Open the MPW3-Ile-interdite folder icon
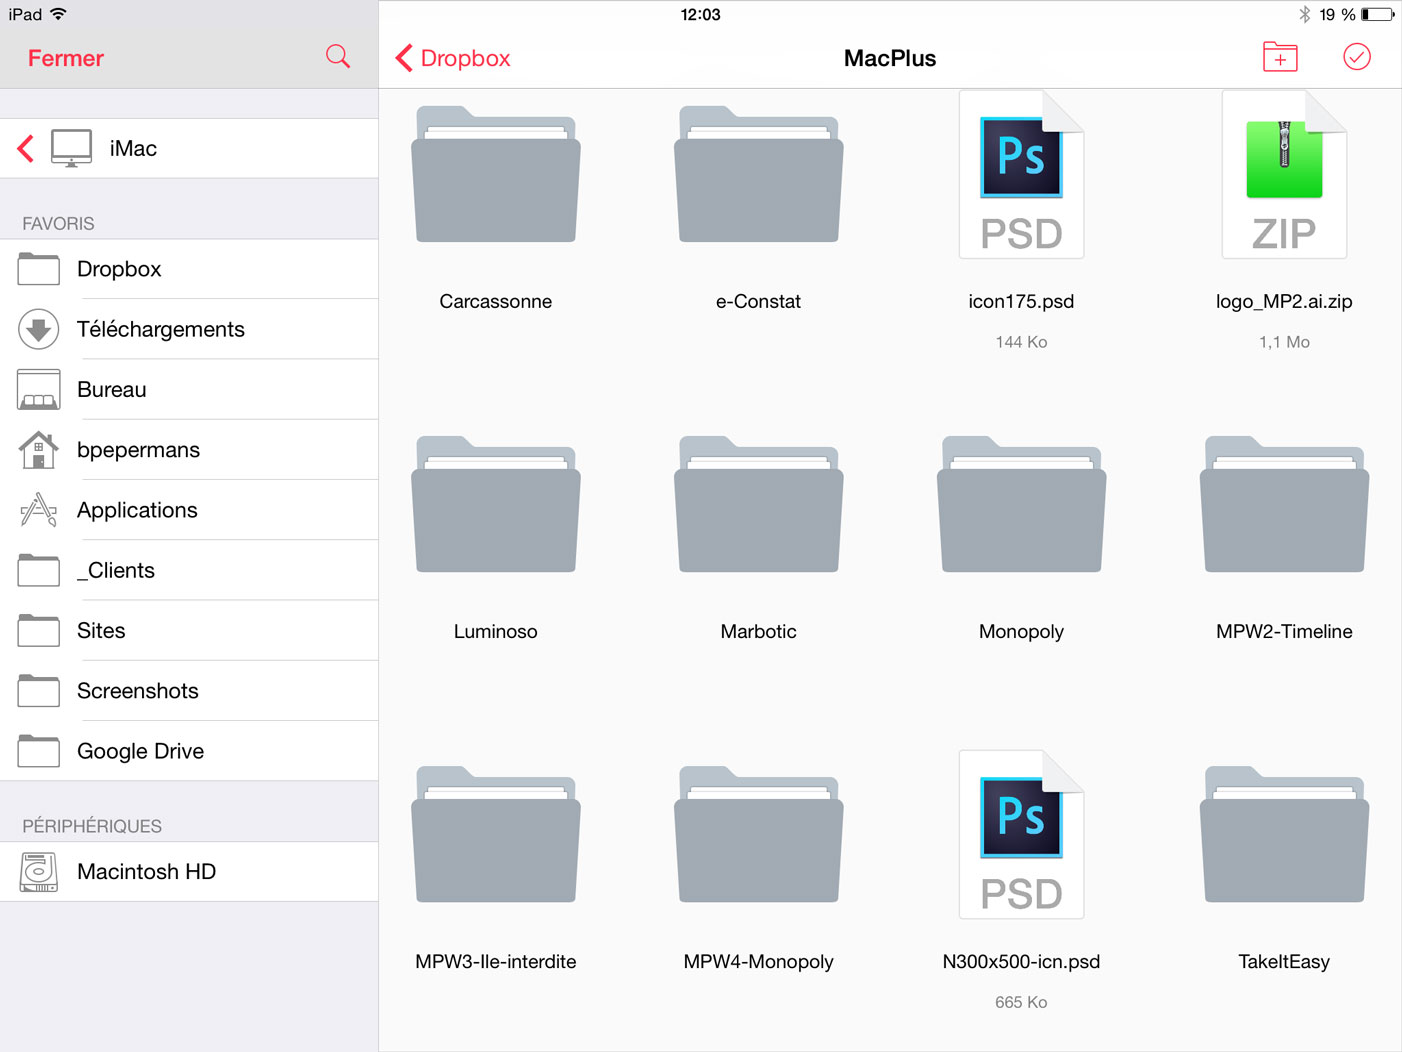This screenshot has height=1052, width=1402. pos(496,834)
